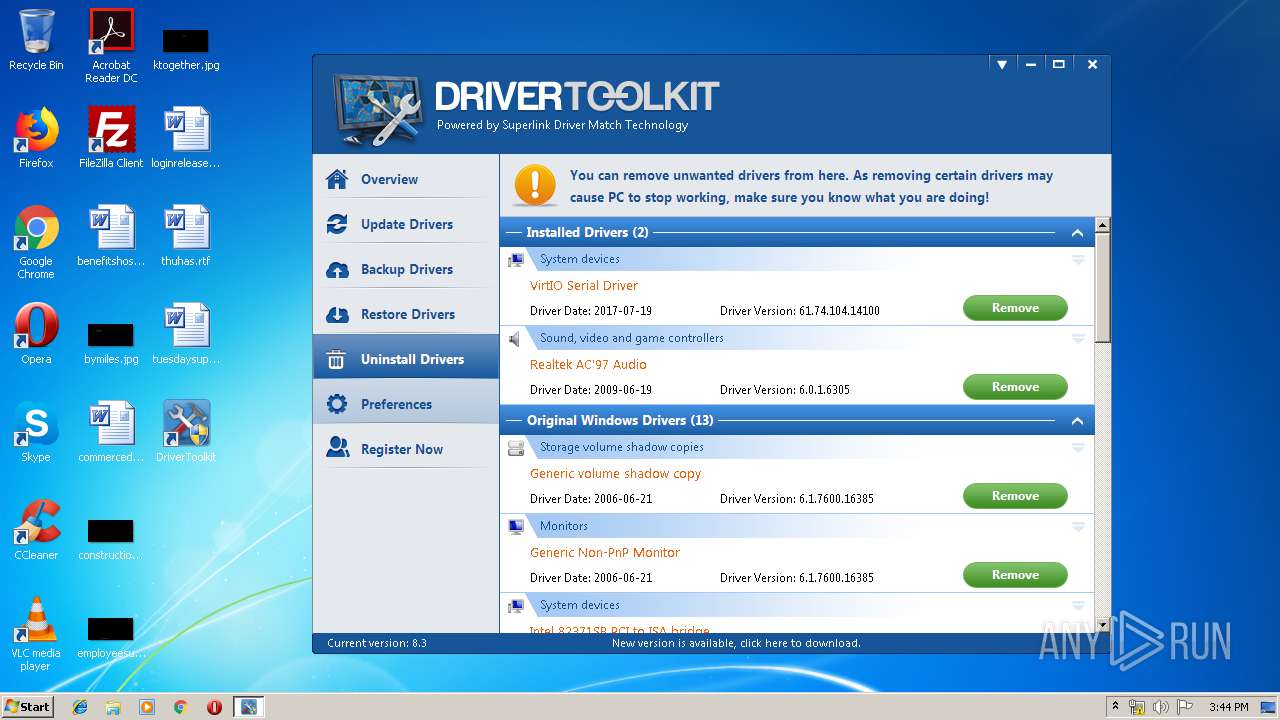Collapse the Installed Drivers section
The image size is (1280, 720).
point(1077,233)
